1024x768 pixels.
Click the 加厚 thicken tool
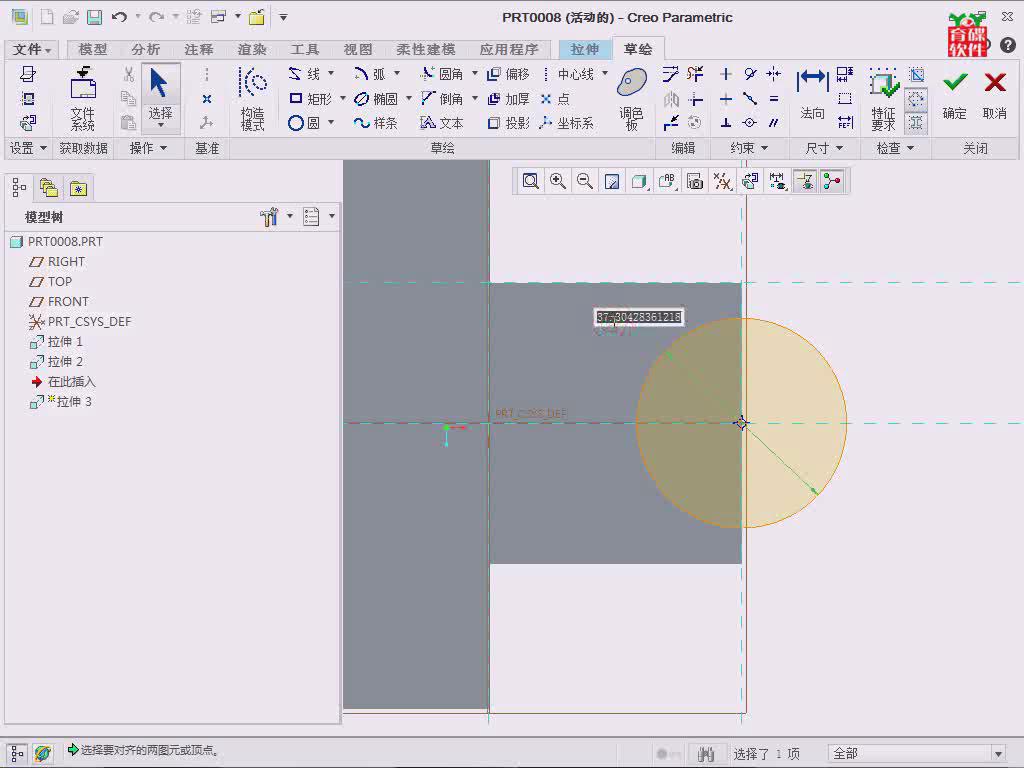(x=508, y=99)
